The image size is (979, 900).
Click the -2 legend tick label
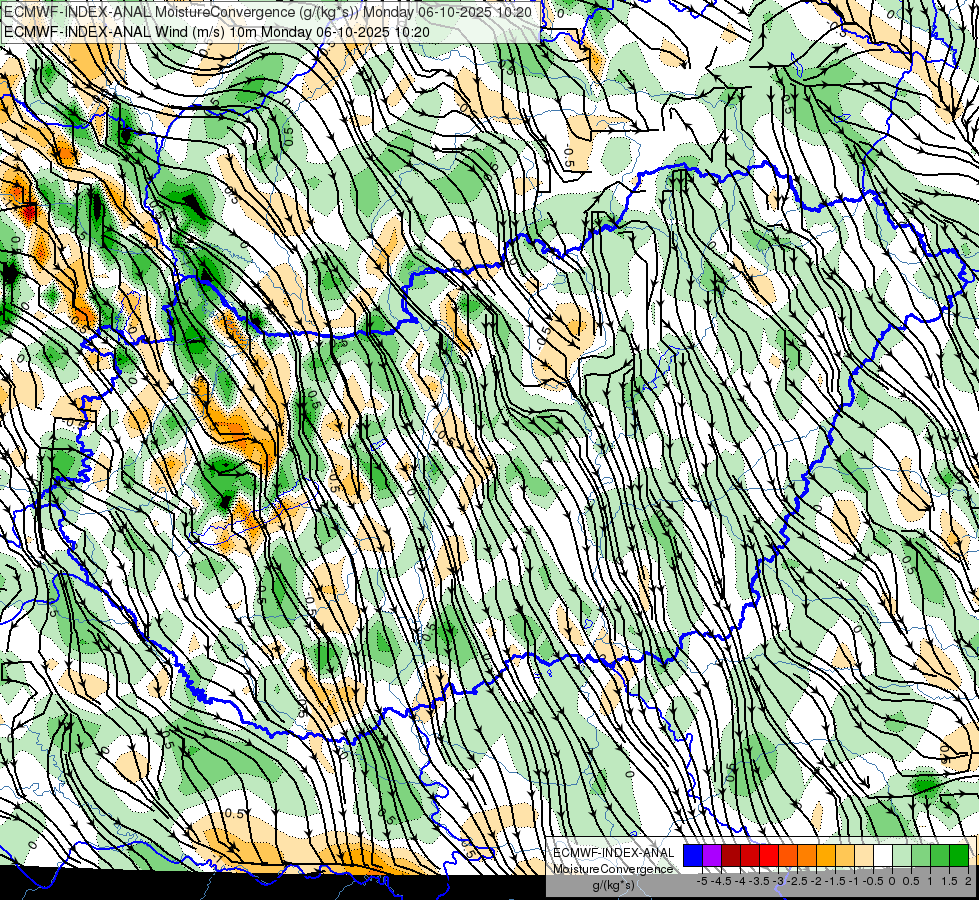[816, 881]
